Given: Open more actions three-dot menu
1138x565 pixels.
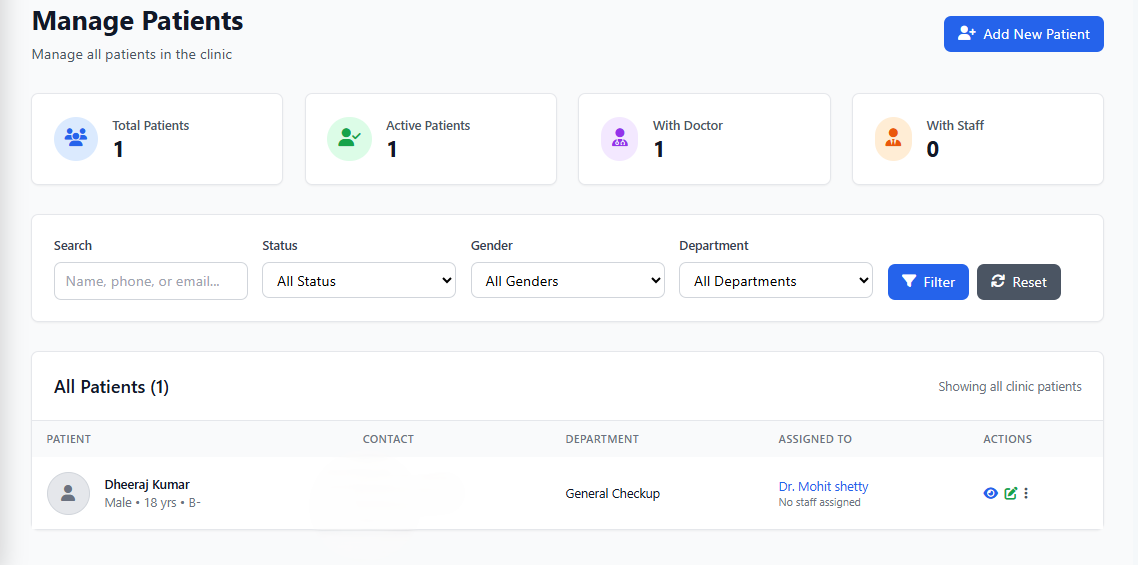Looking at the screenshot, I should (1026, 493).
